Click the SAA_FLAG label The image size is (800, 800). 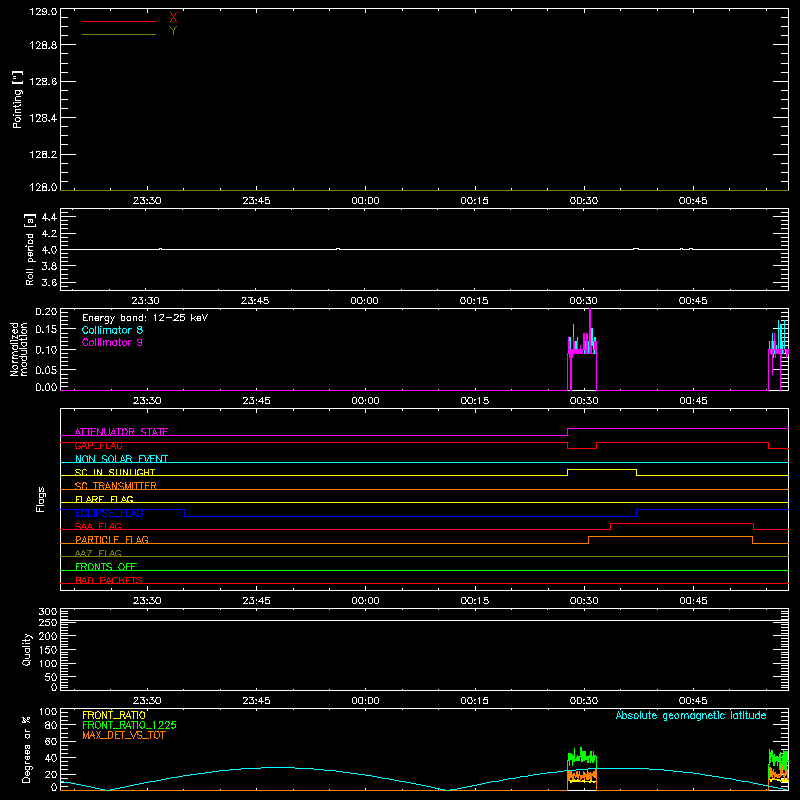click(98, 526)
